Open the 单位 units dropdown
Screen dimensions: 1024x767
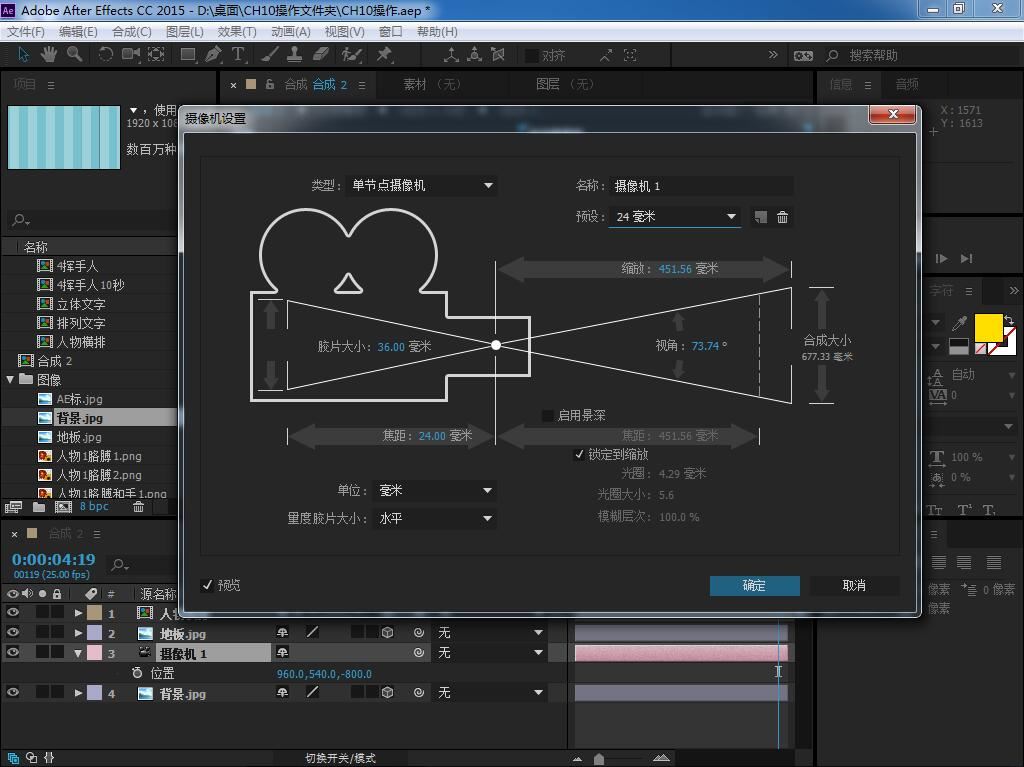click(x=434, y=490)
